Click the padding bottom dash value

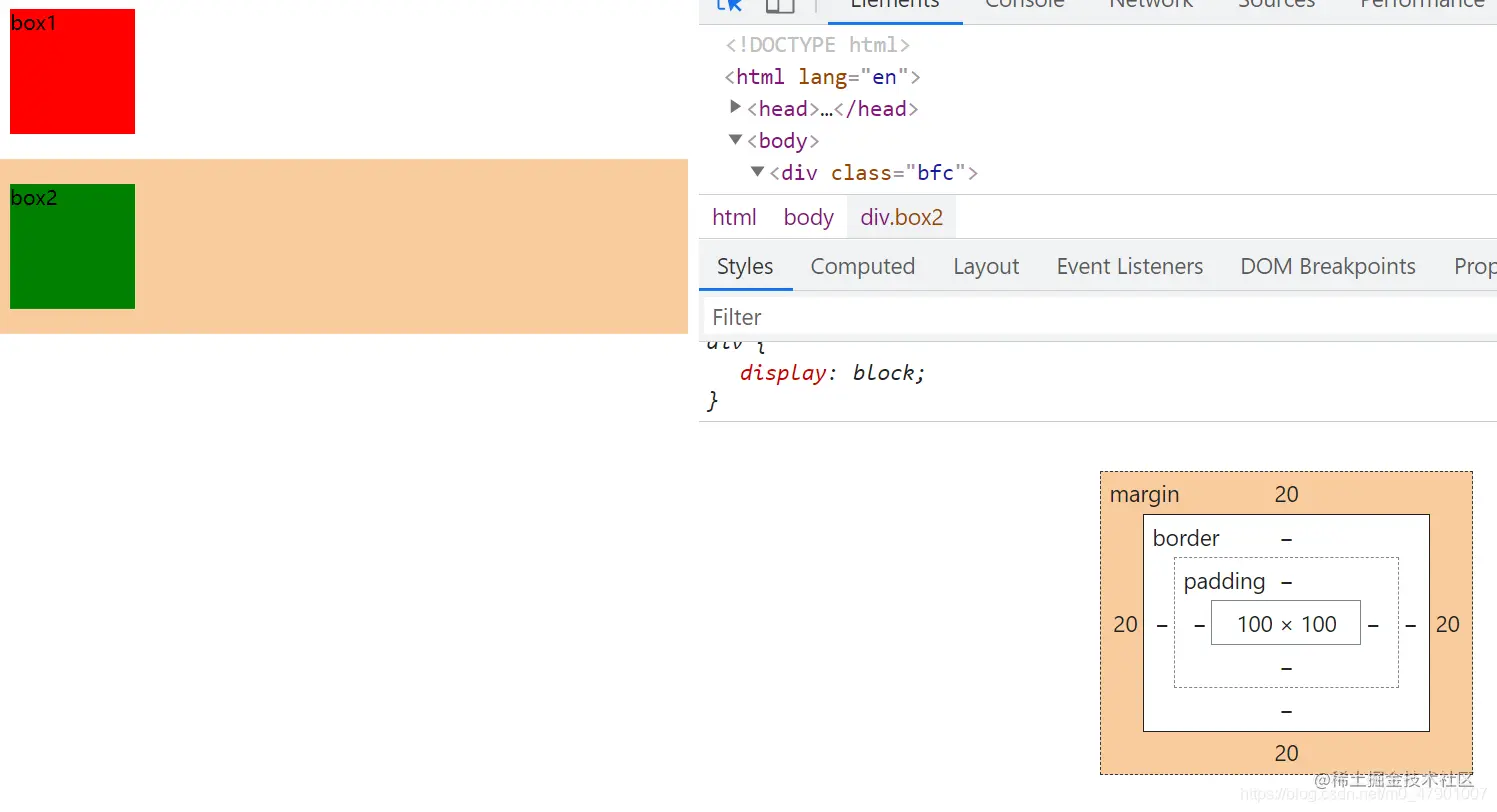pyautogui.click(x=1287, y=667)
